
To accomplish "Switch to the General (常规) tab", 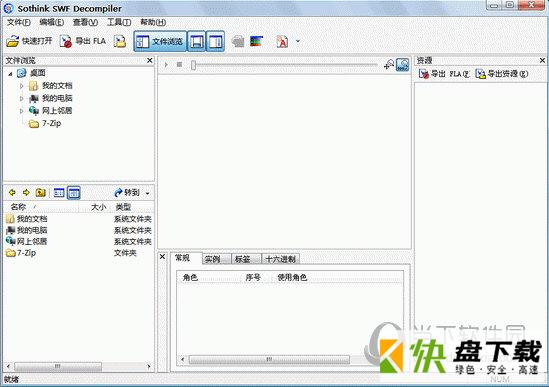I will click(186, 258).
